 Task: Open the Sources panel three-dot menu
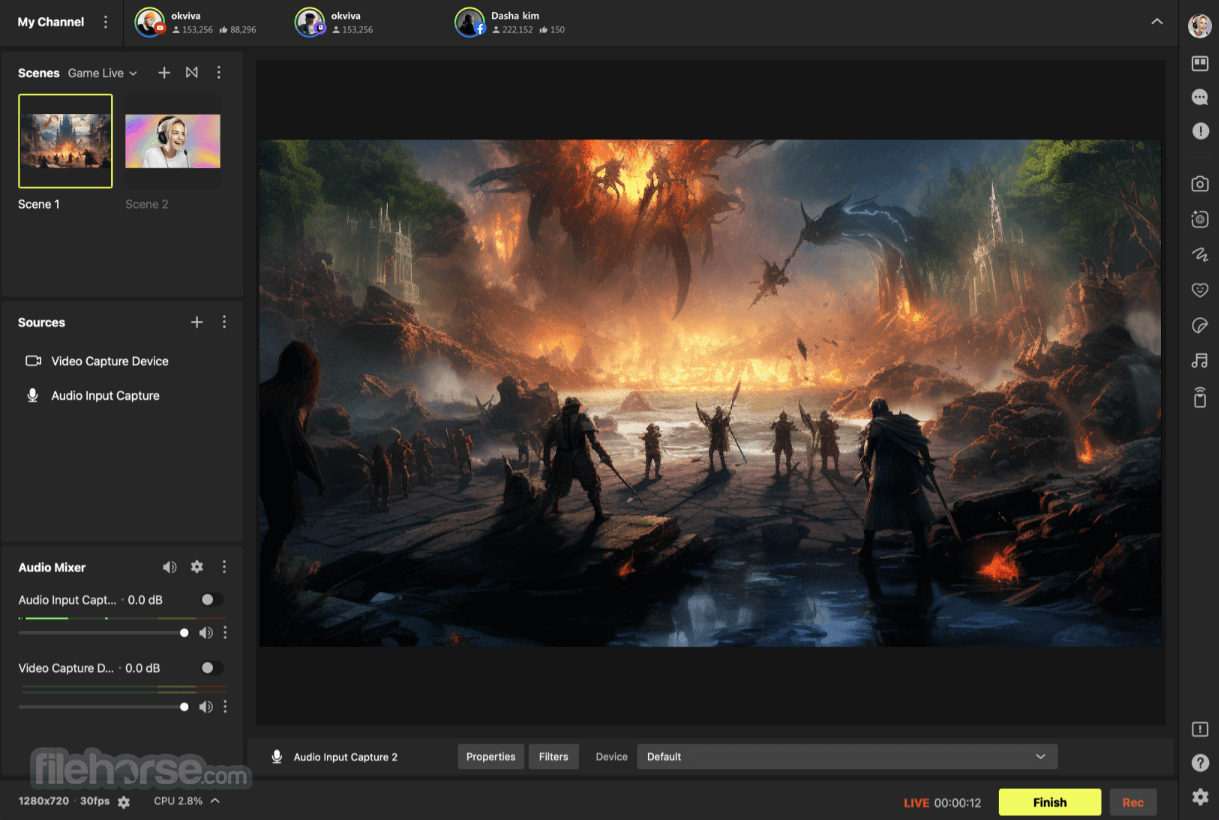(x=224, y=322)
